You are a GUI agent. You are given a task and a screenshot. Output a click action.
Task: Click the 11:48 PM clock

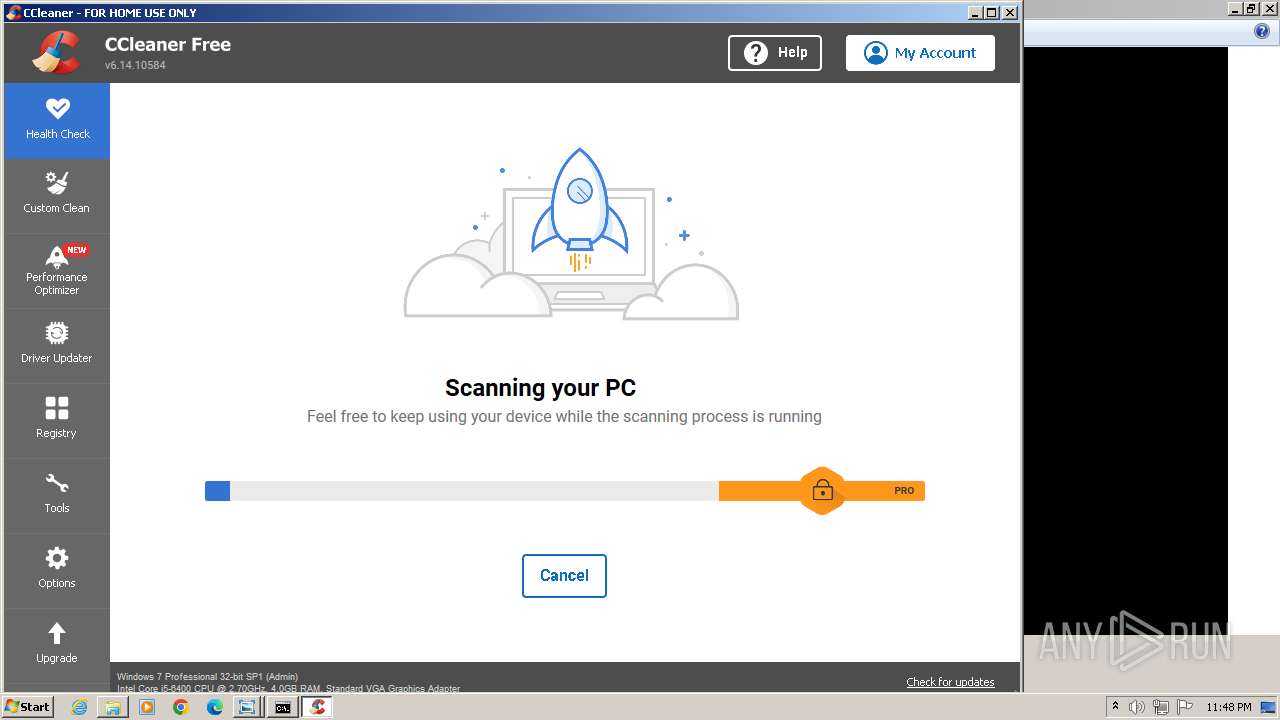coord(1229,707)
